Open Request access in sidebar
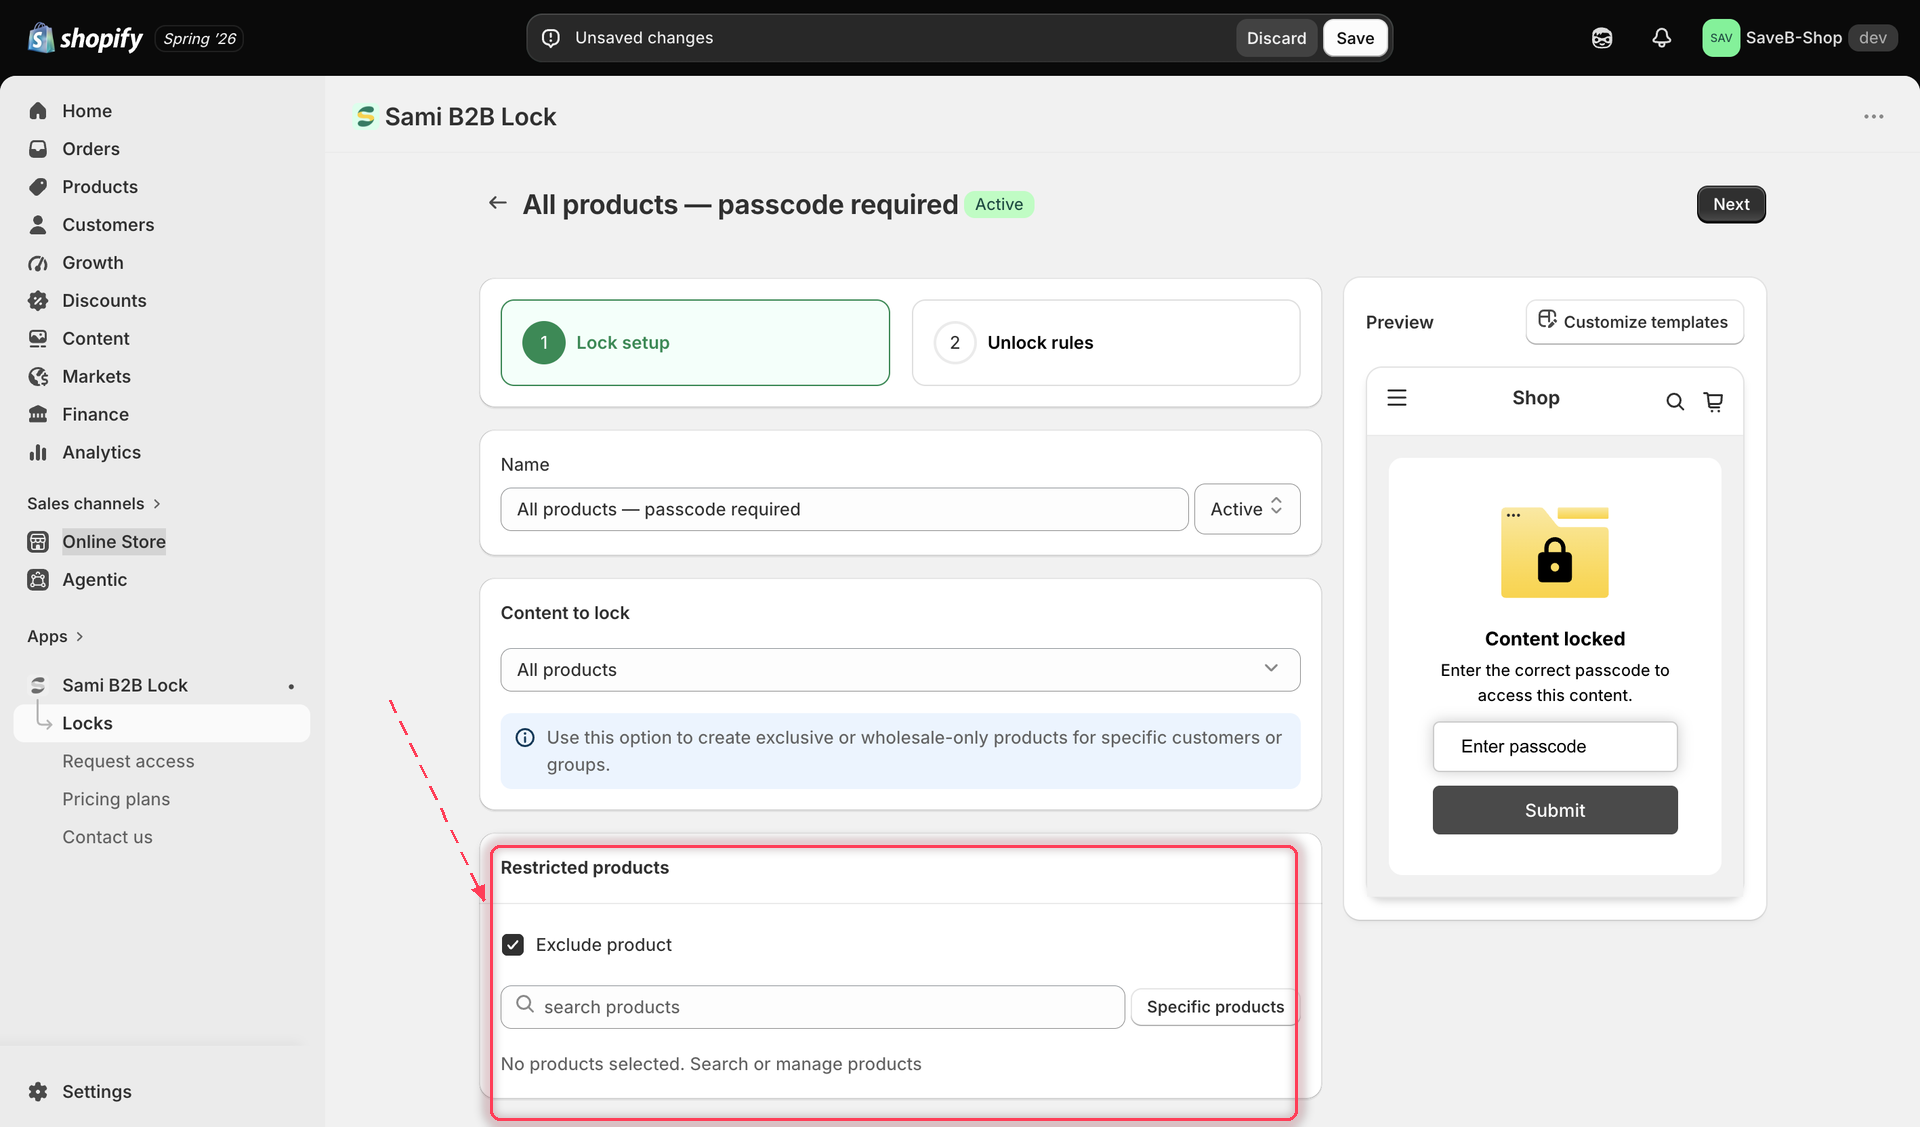Image resolution: width=1920 pixels, height=1127 pixels. tap(128, 761)
